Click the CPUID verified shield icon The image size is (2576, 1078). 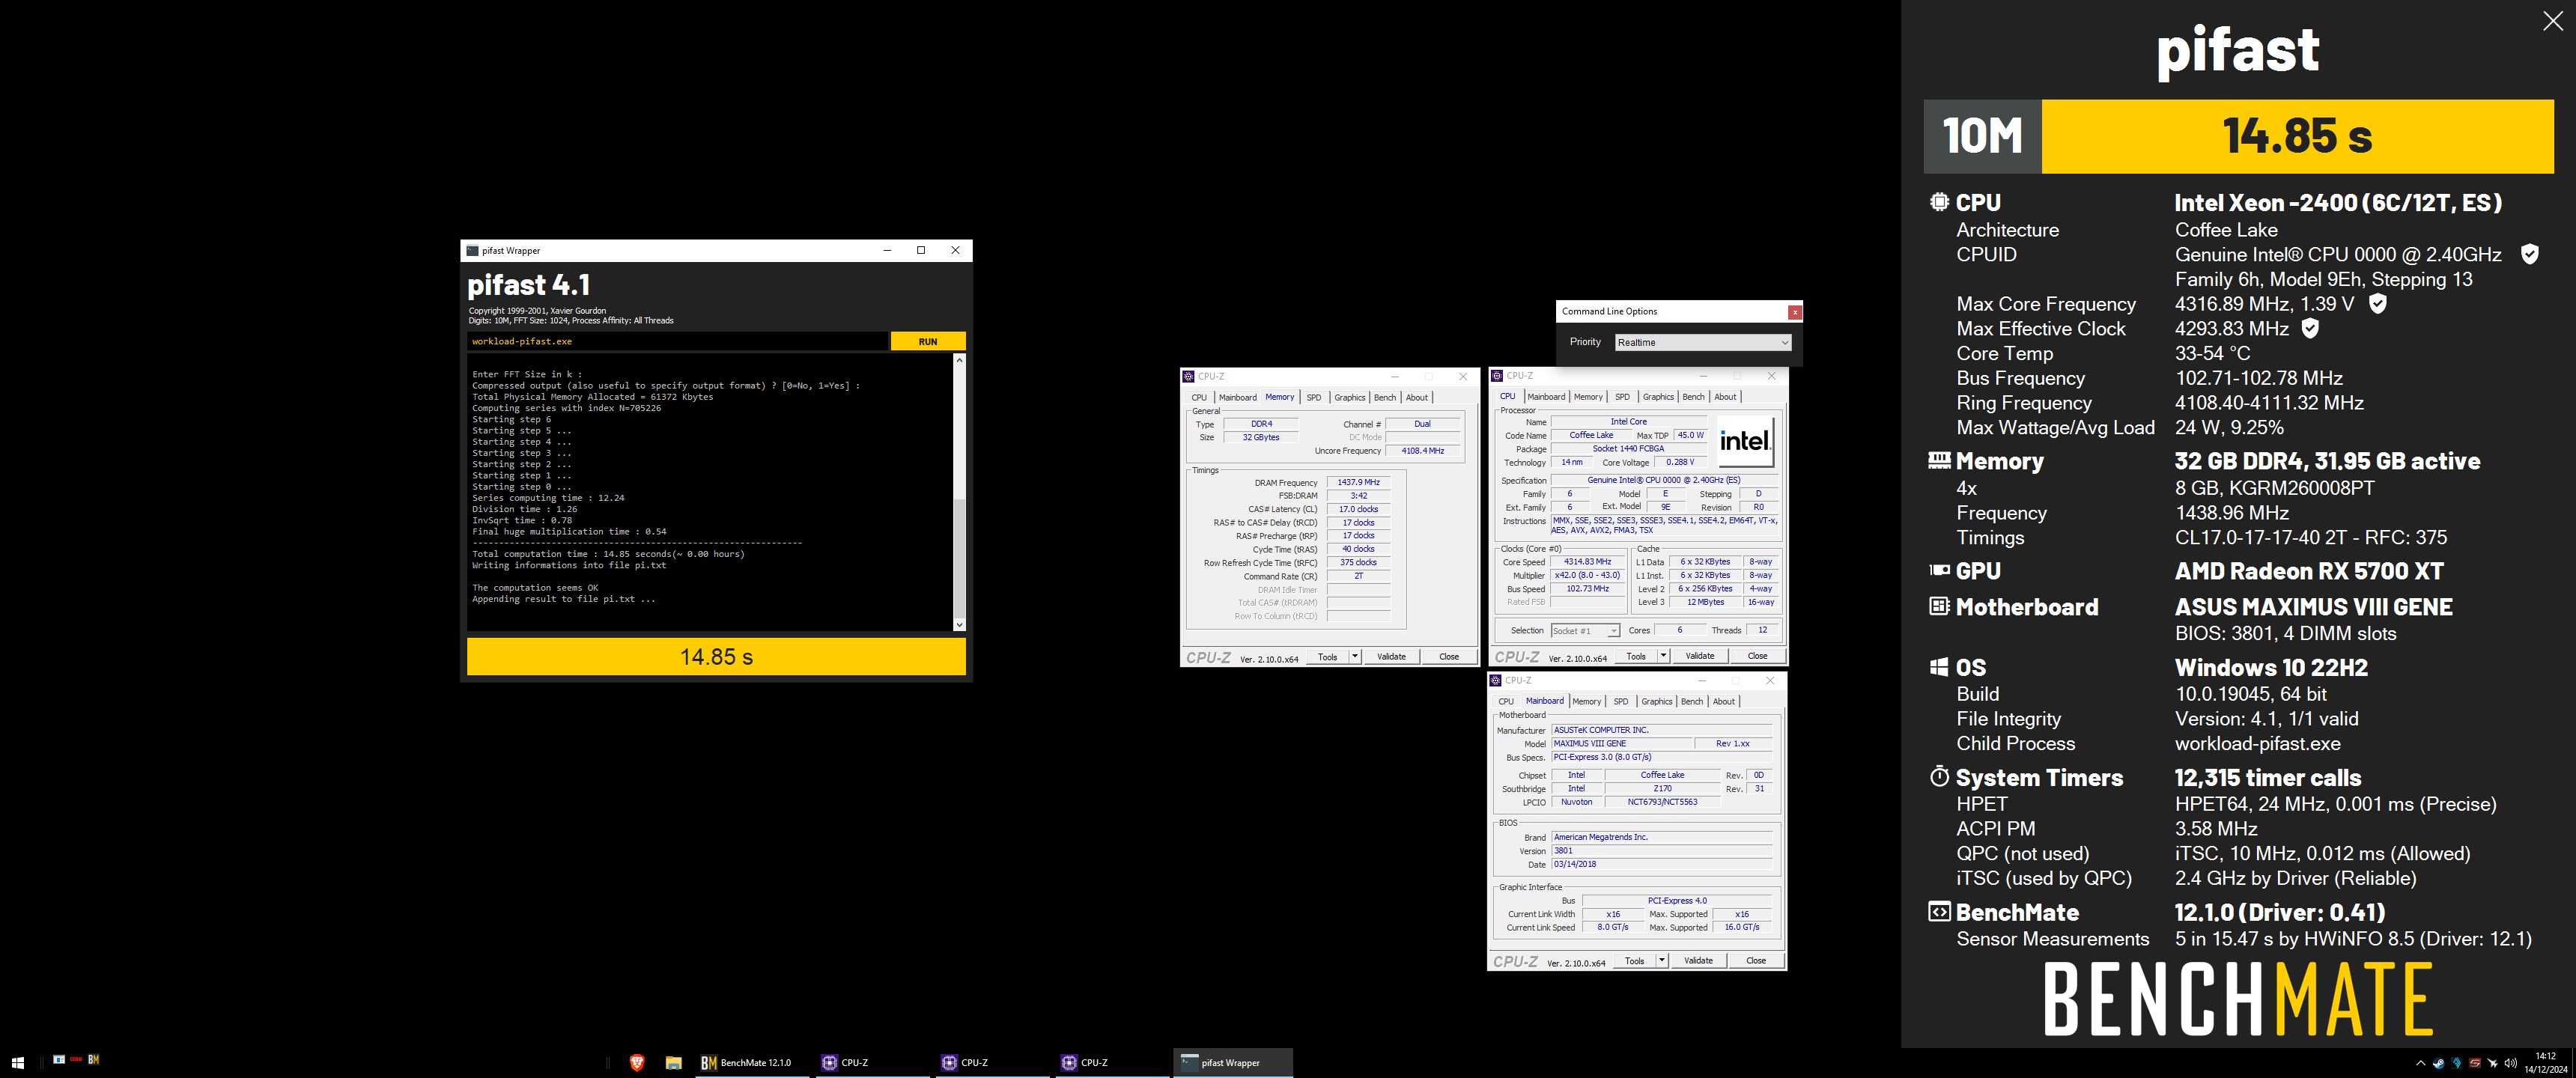[2529, 254]
